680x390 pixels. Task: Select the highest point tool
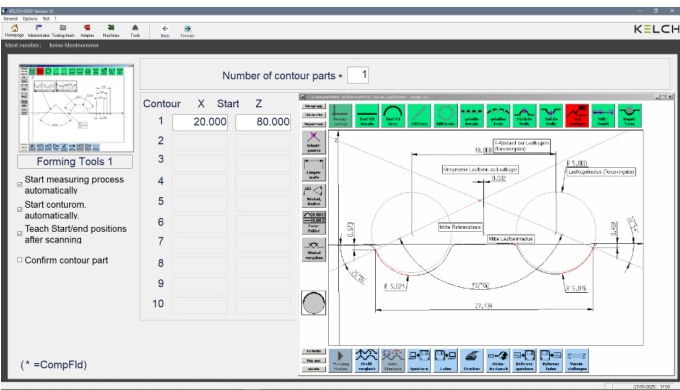pos(524,115)
